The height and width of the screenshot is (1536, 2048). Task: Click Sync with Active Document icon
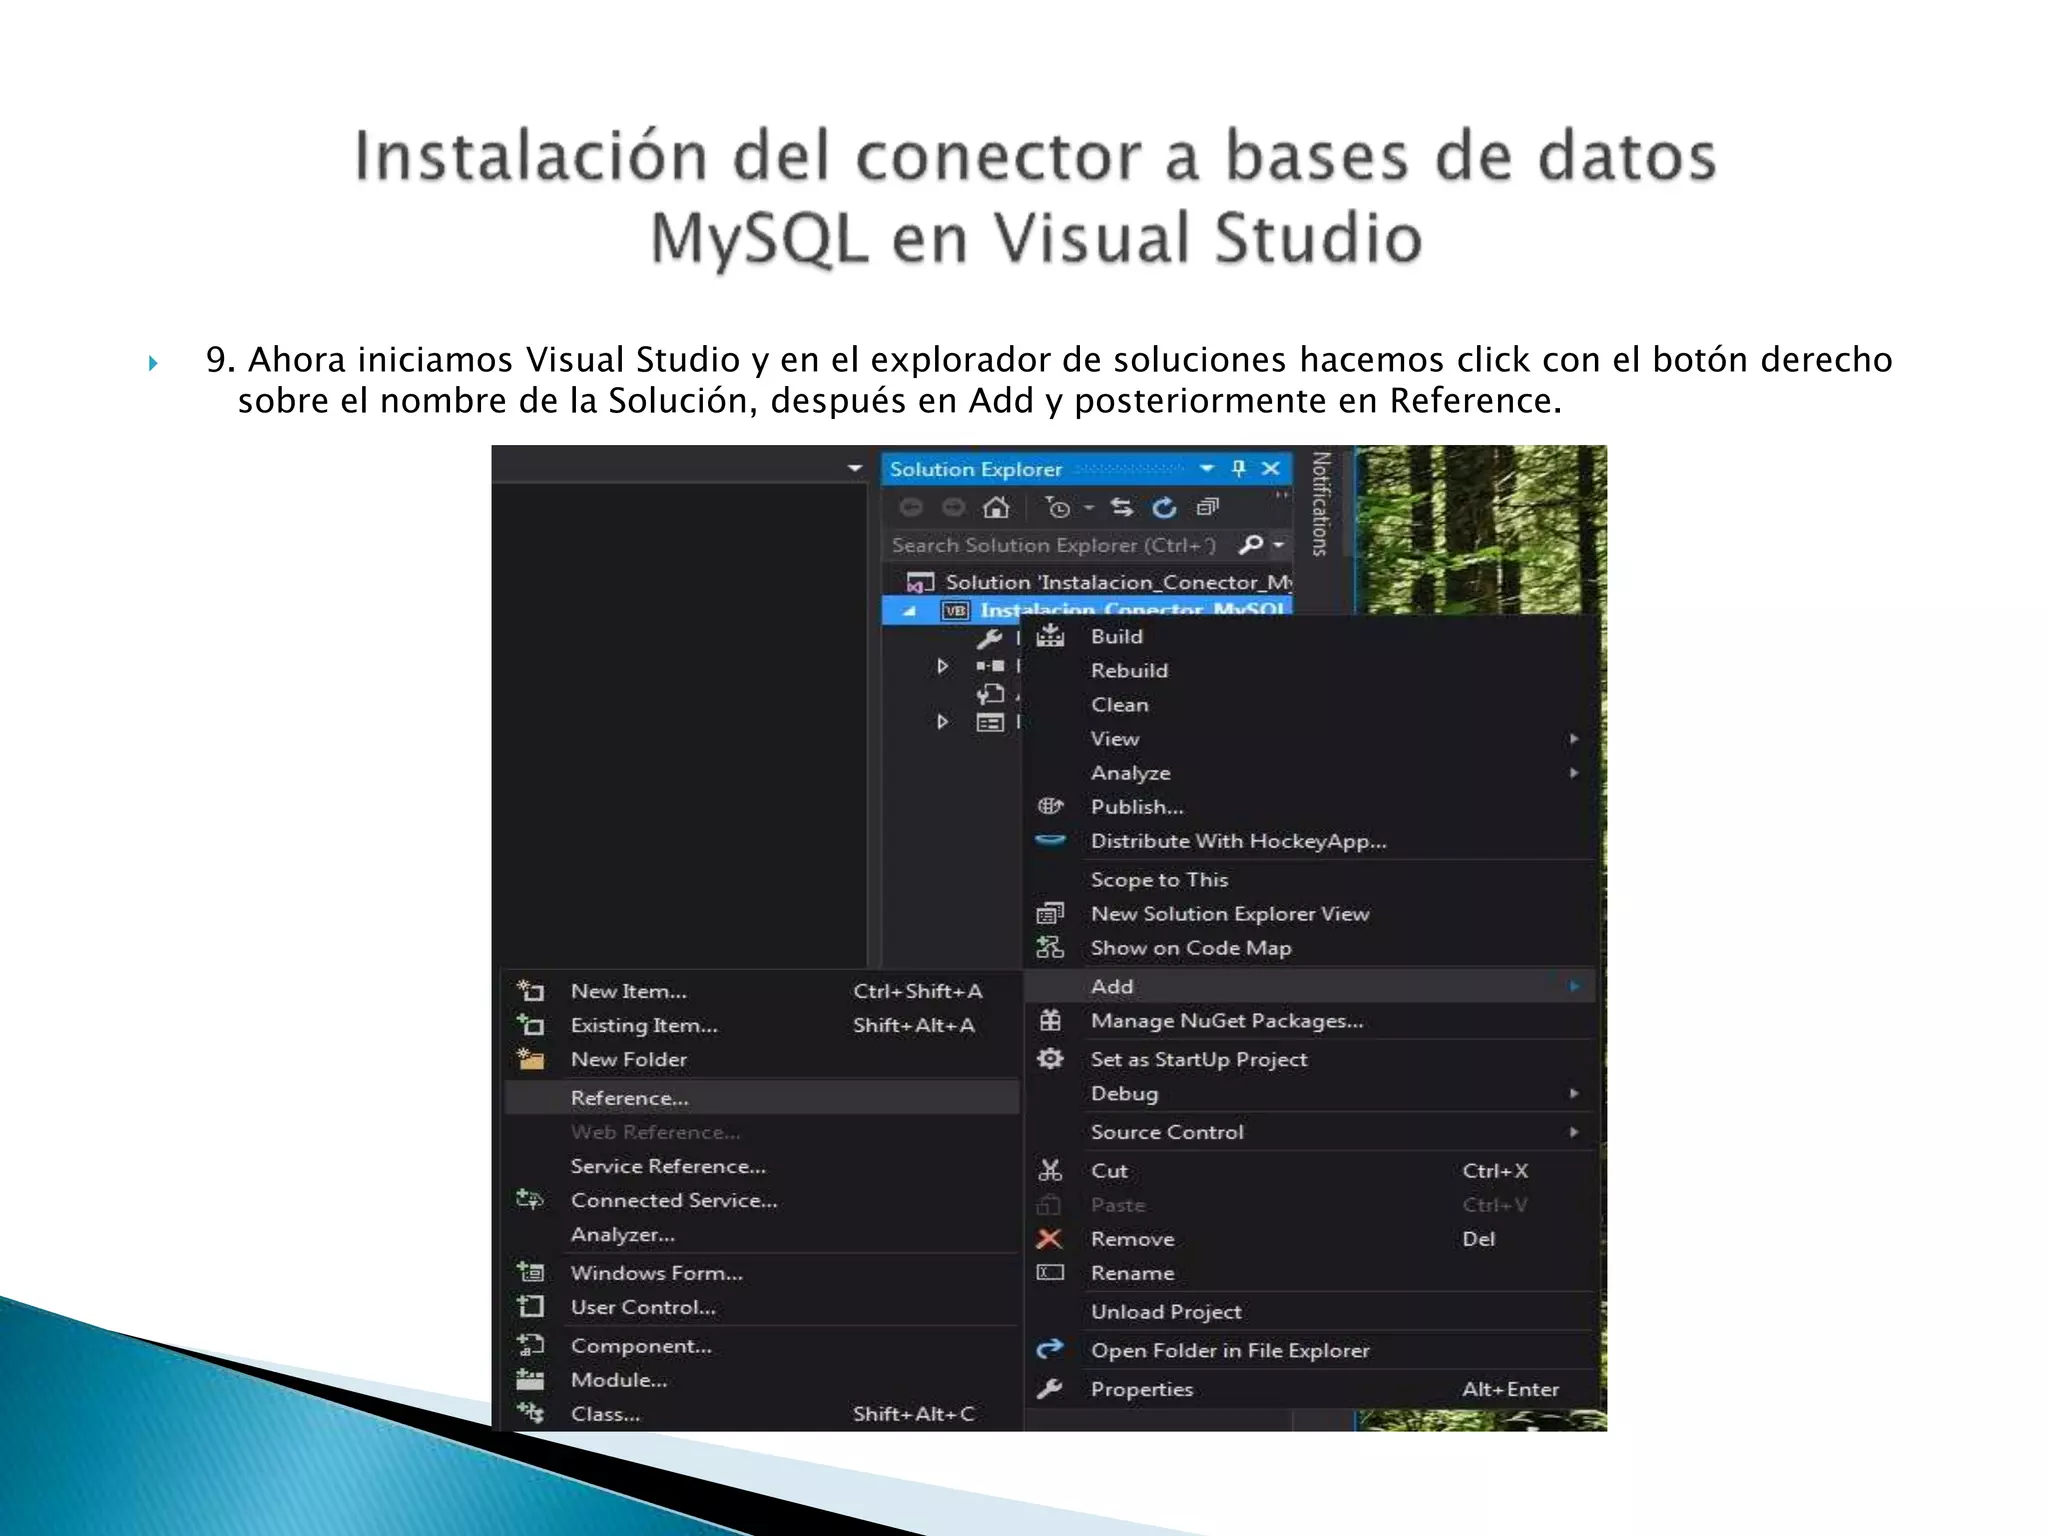(x=1122, y=507)
